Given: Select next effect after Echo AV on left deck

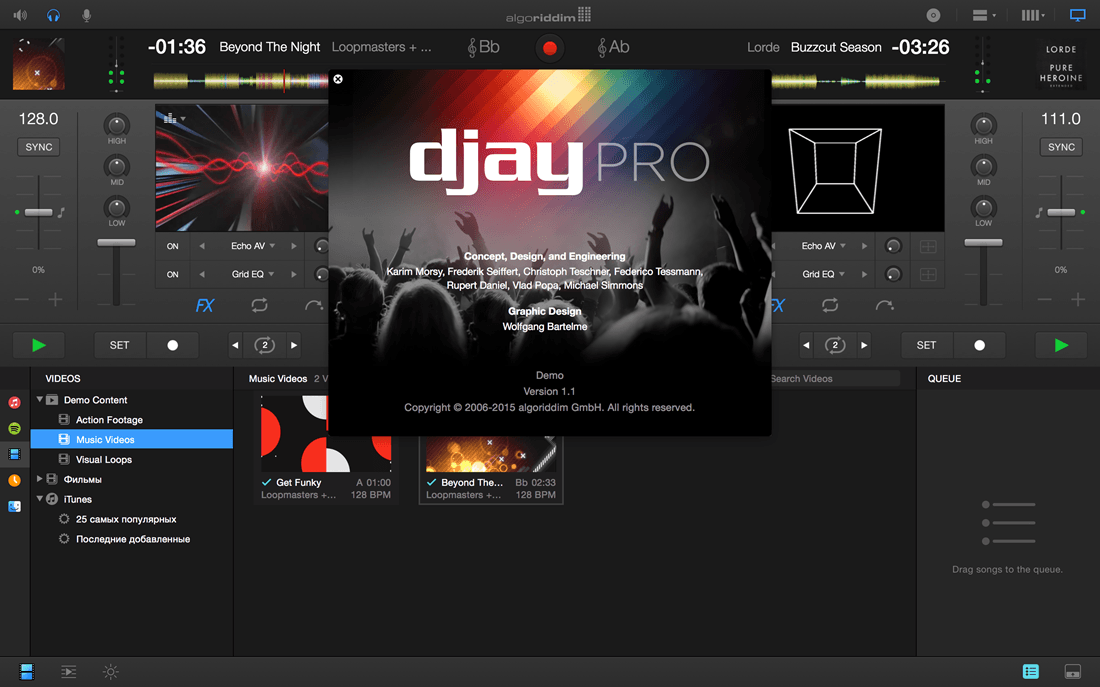Looking at the screenshot, I should coord(294,246).
